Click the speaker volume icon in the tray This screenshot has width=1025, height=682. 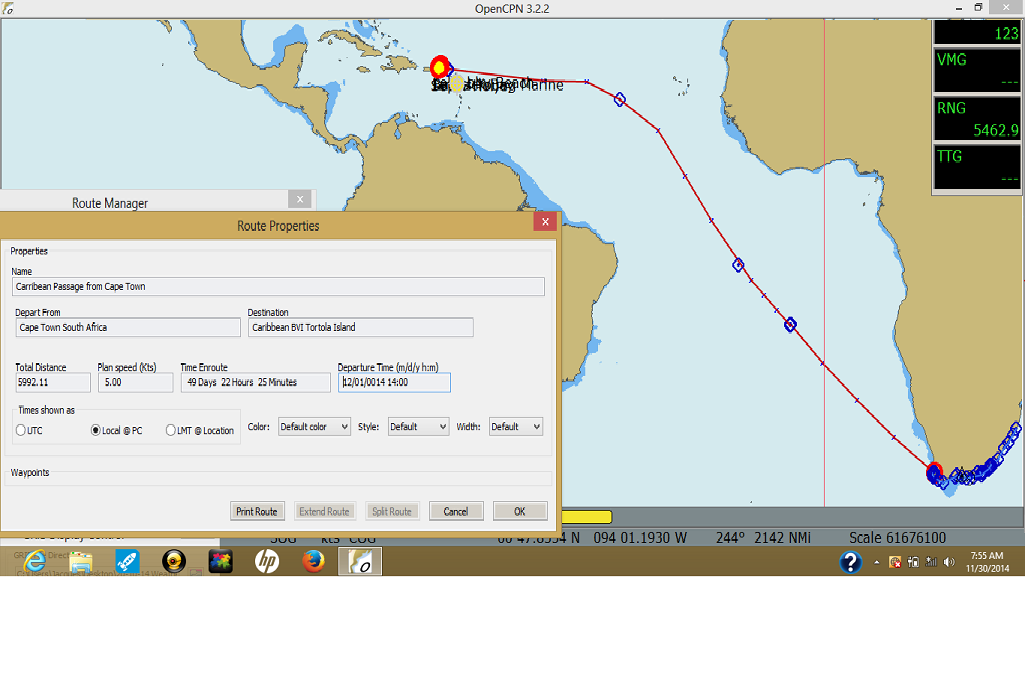click(948, 562)
